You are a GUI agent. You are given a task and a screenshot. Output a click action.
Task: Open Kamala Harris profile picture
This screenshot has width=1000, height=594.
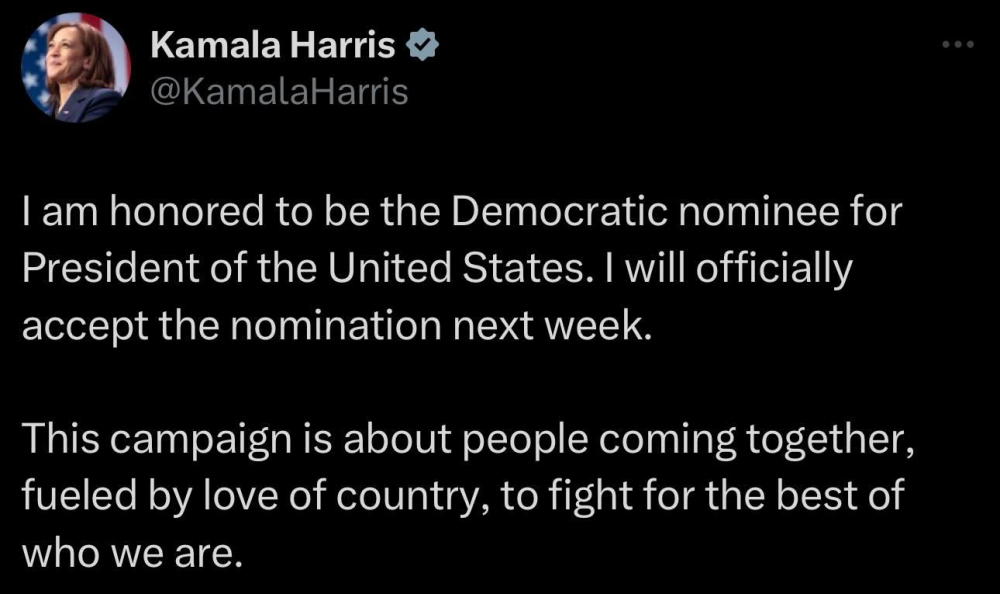pyautogui.click(x=76, y=69)
